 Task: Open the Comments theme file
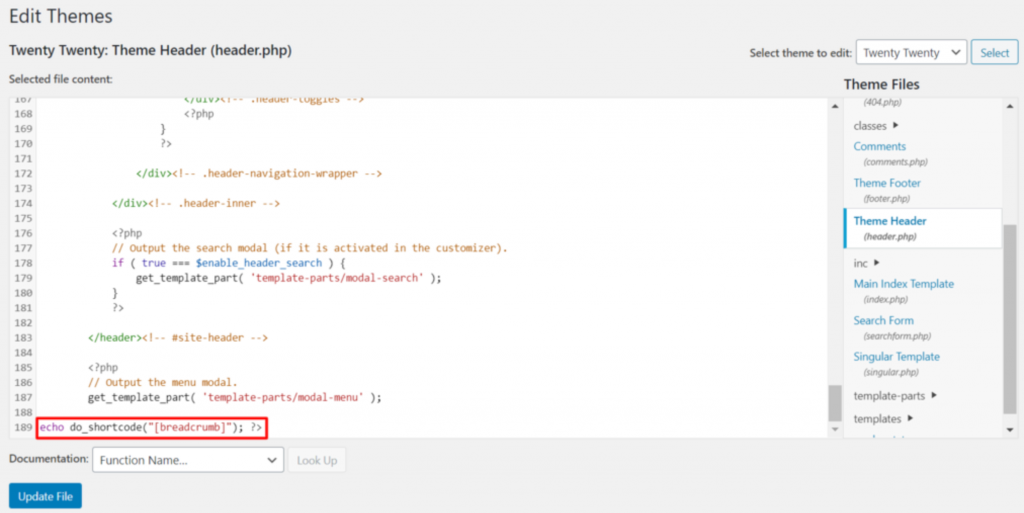879,146
